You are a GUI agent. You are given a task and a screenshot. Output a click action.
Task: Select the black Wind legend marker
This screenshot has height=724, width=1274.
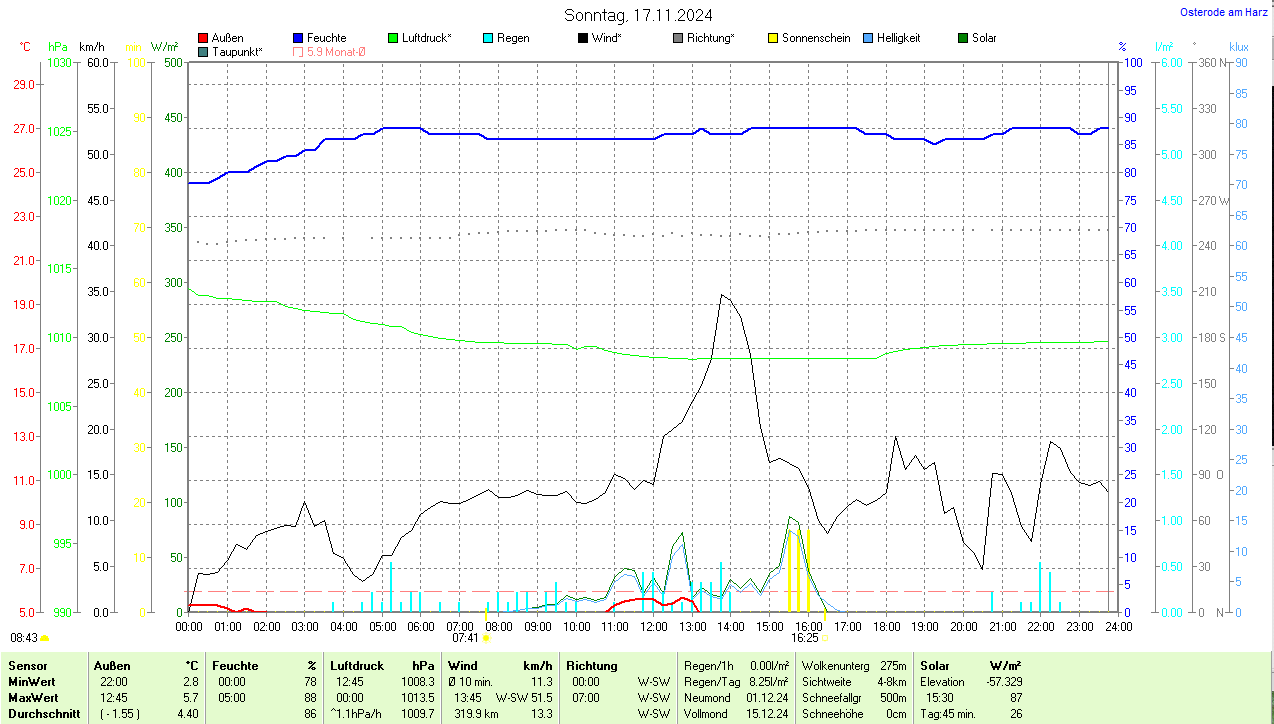point(583,38)
